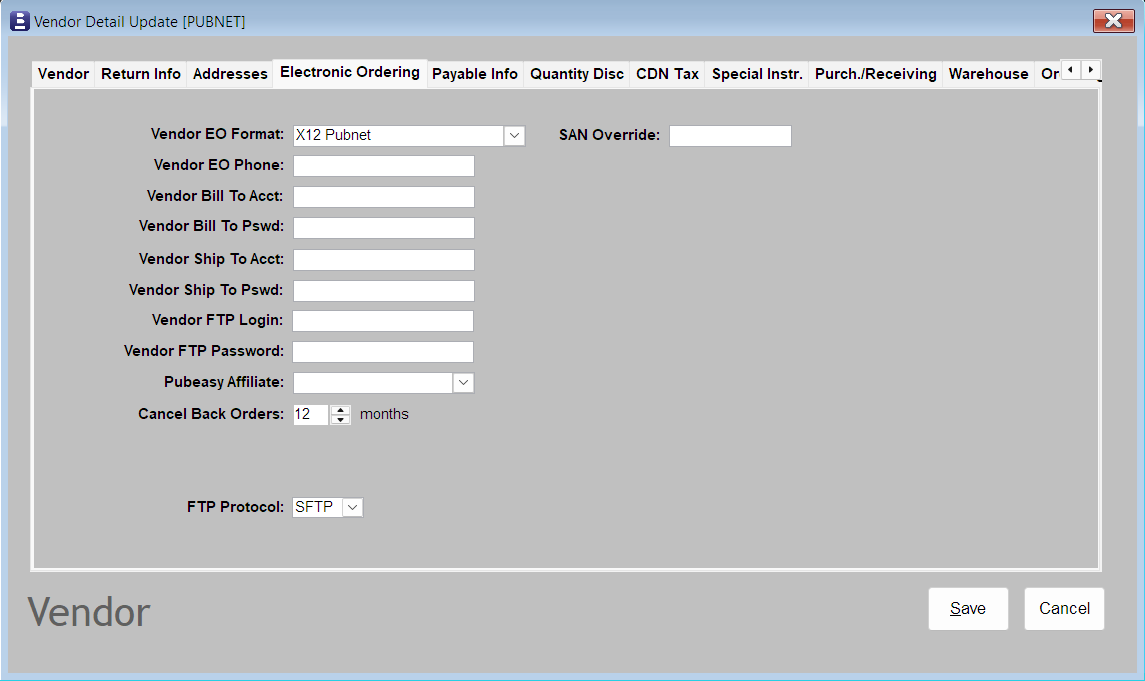Open the Return Info tab
Screen dimensions: 1145x681
[x=140, y=72]
